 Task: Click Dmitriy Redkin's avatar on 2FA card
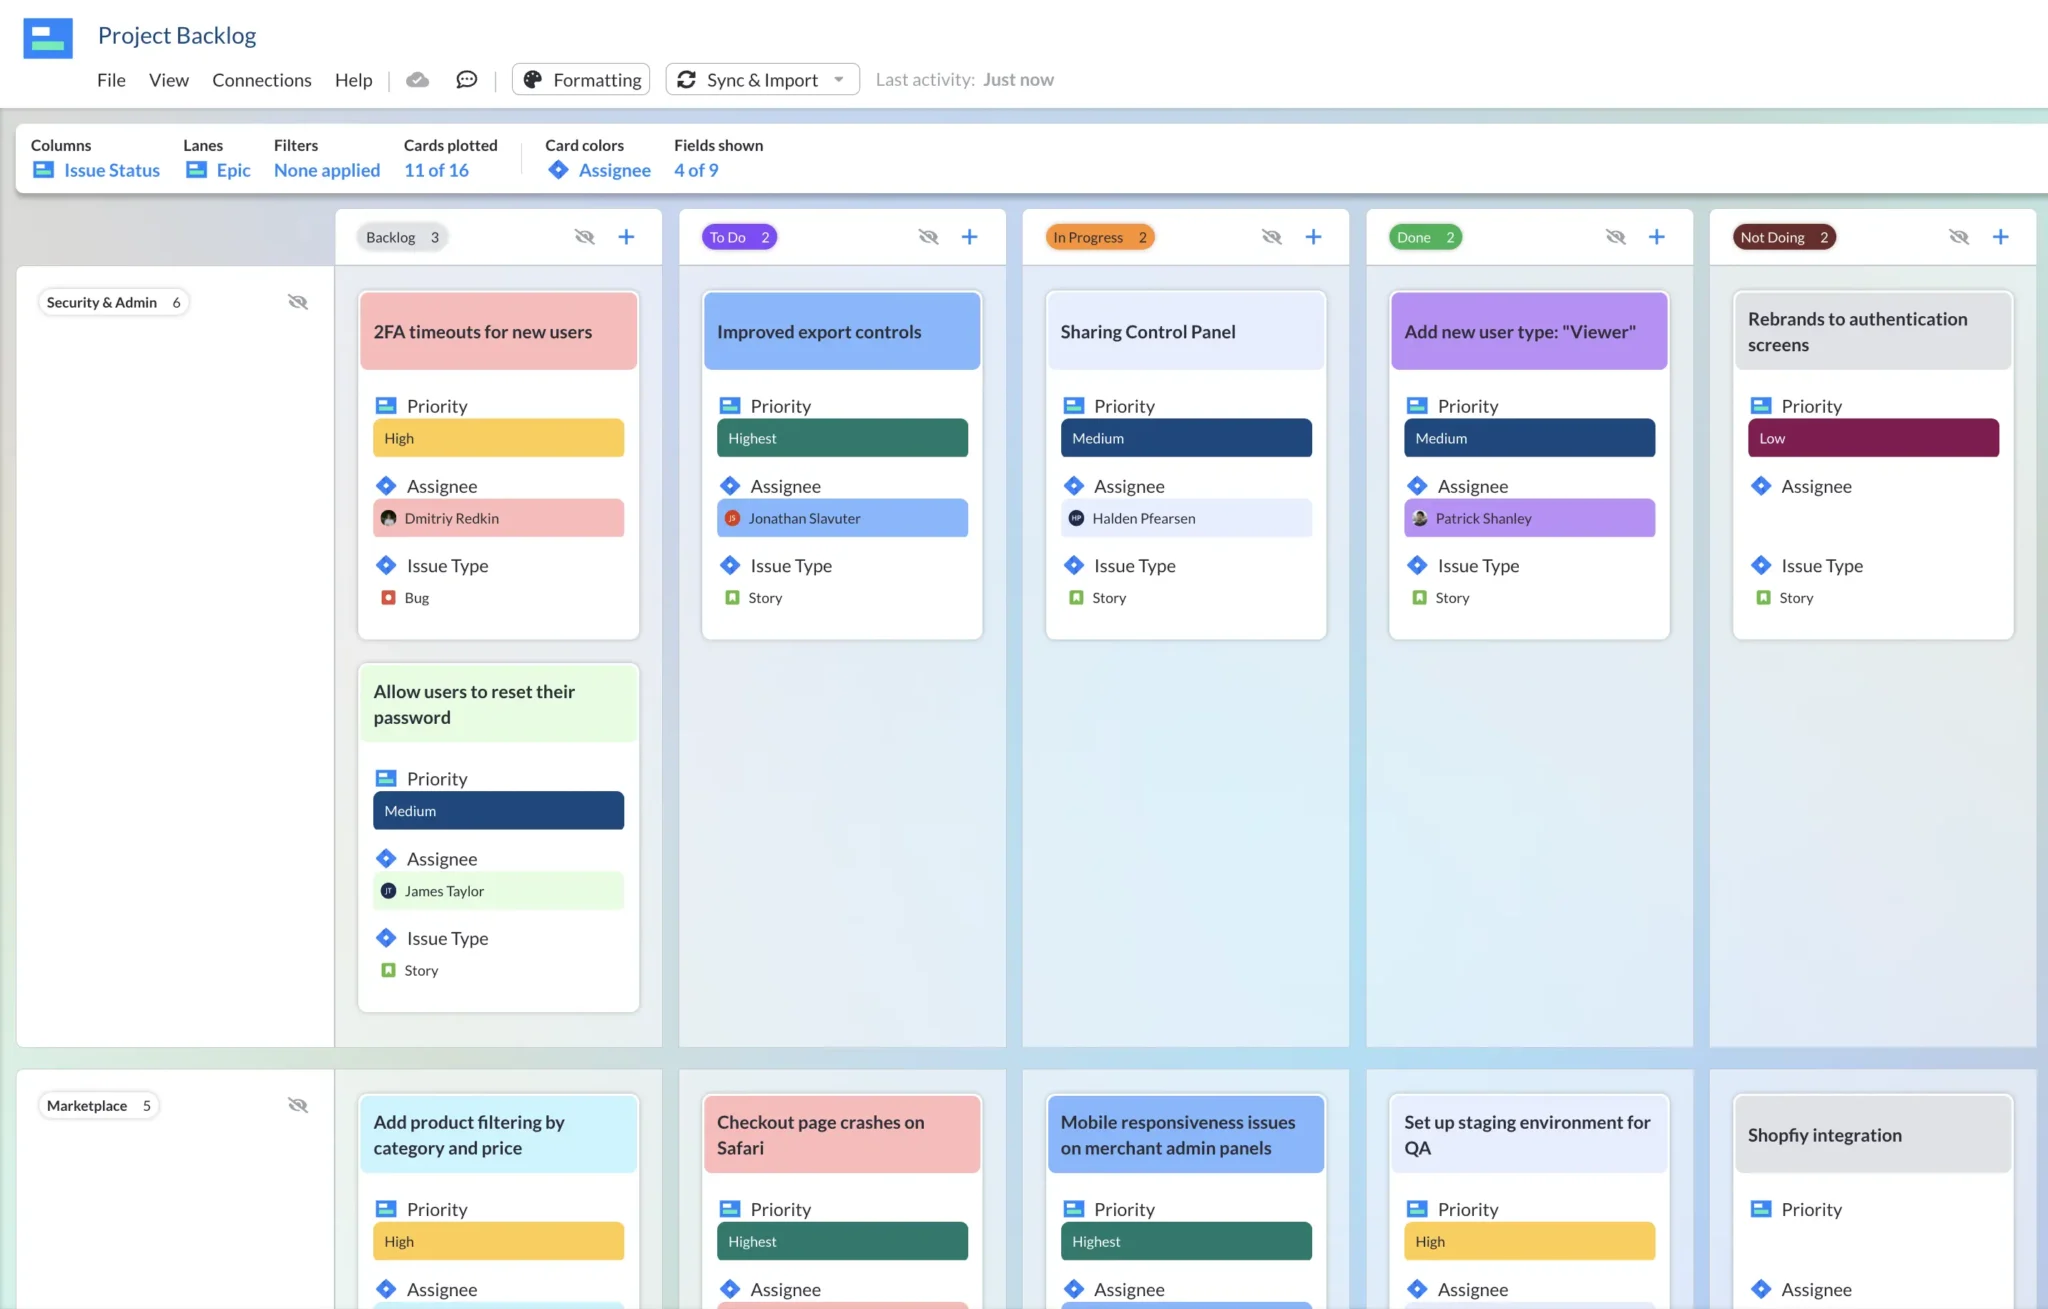(x=389, y=518)
